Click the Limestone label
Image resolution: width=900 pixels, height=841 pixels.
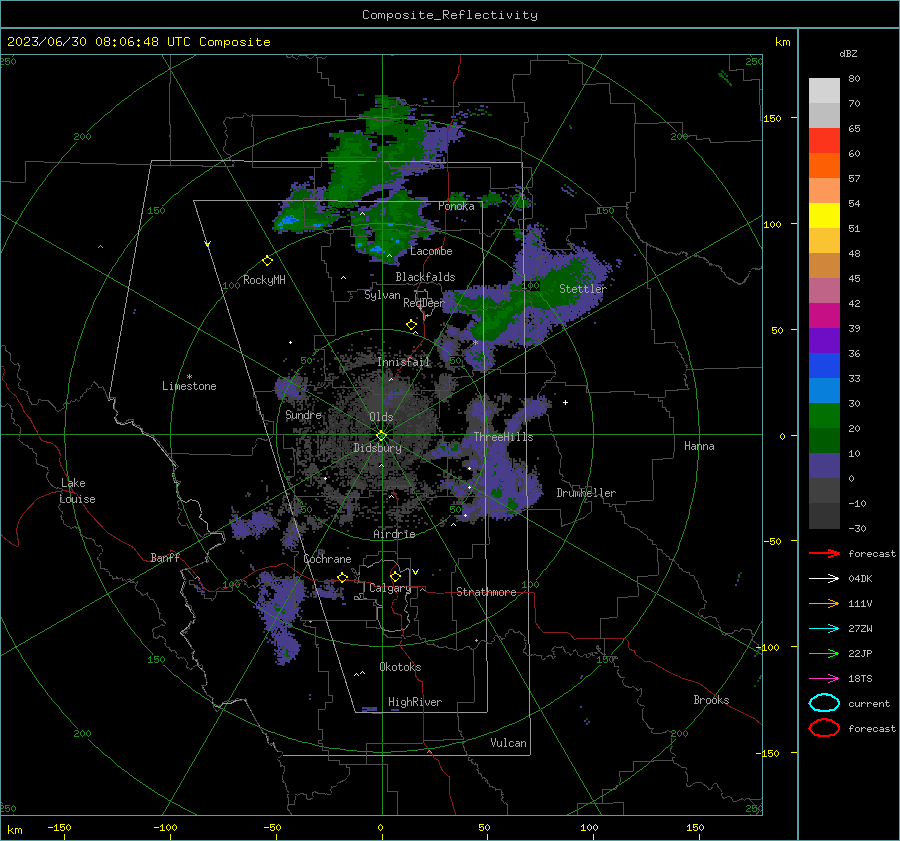[x=189, y=386]
